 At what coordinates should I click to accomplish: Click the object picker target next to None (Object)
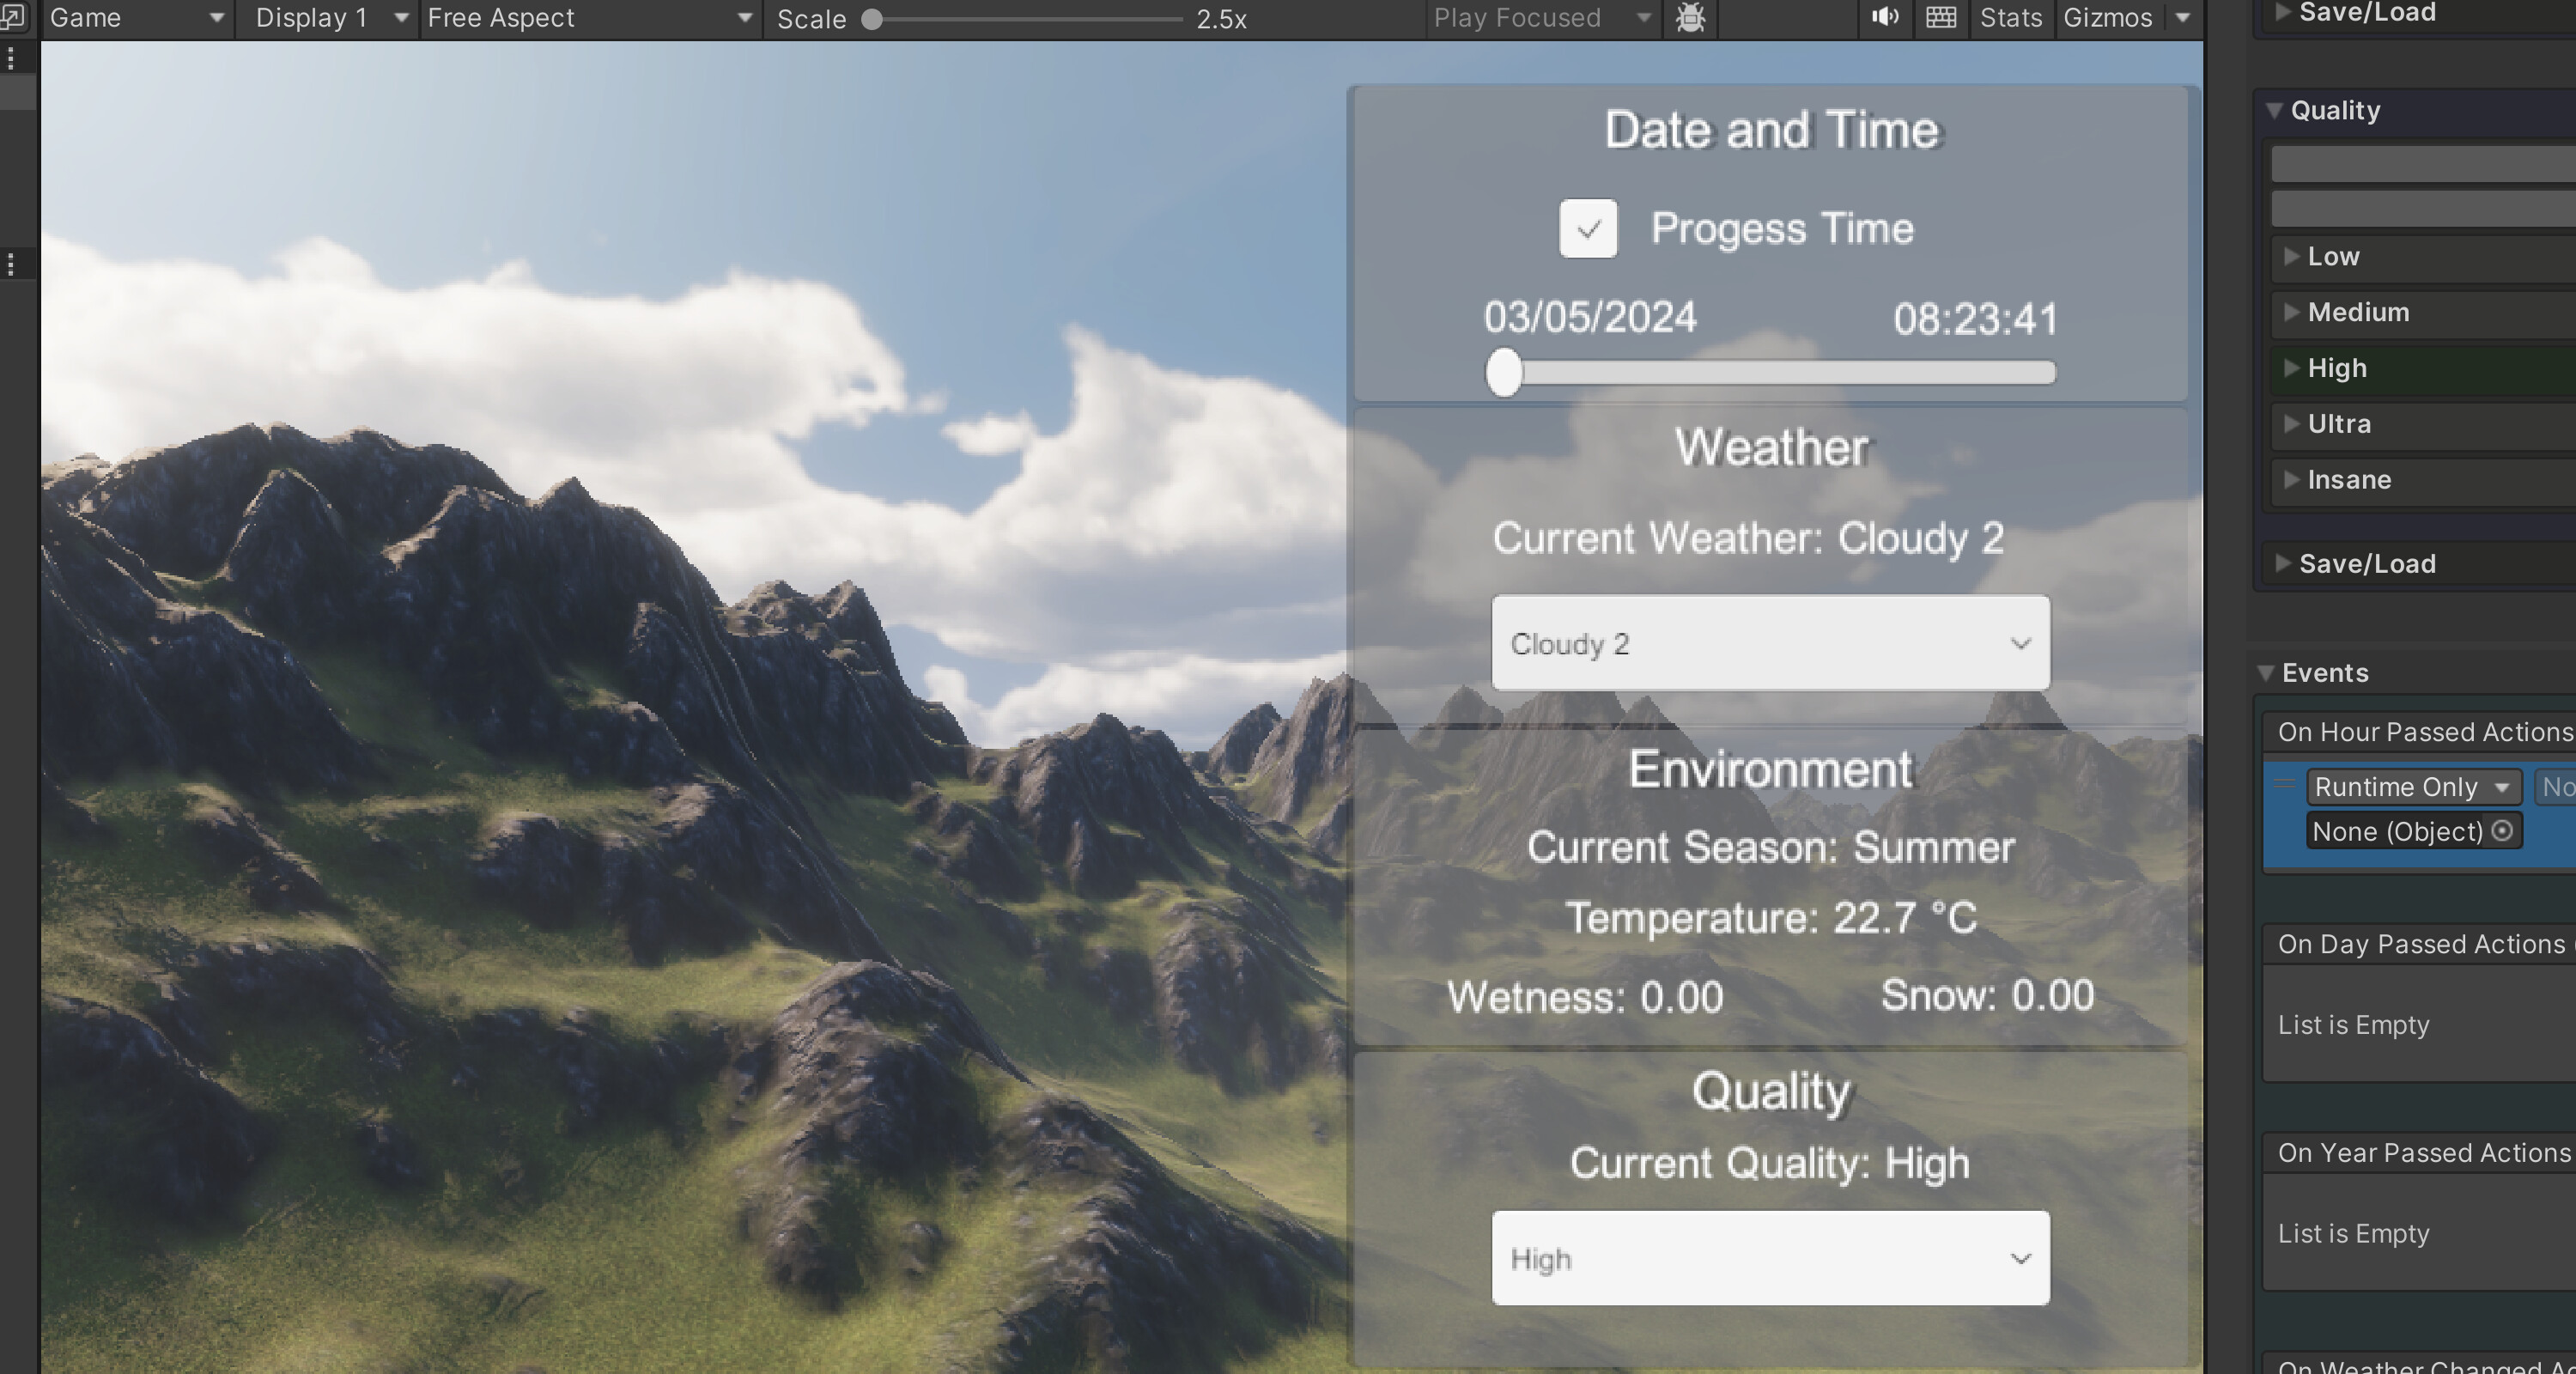pyautogui.click(x=2504, y=831)
